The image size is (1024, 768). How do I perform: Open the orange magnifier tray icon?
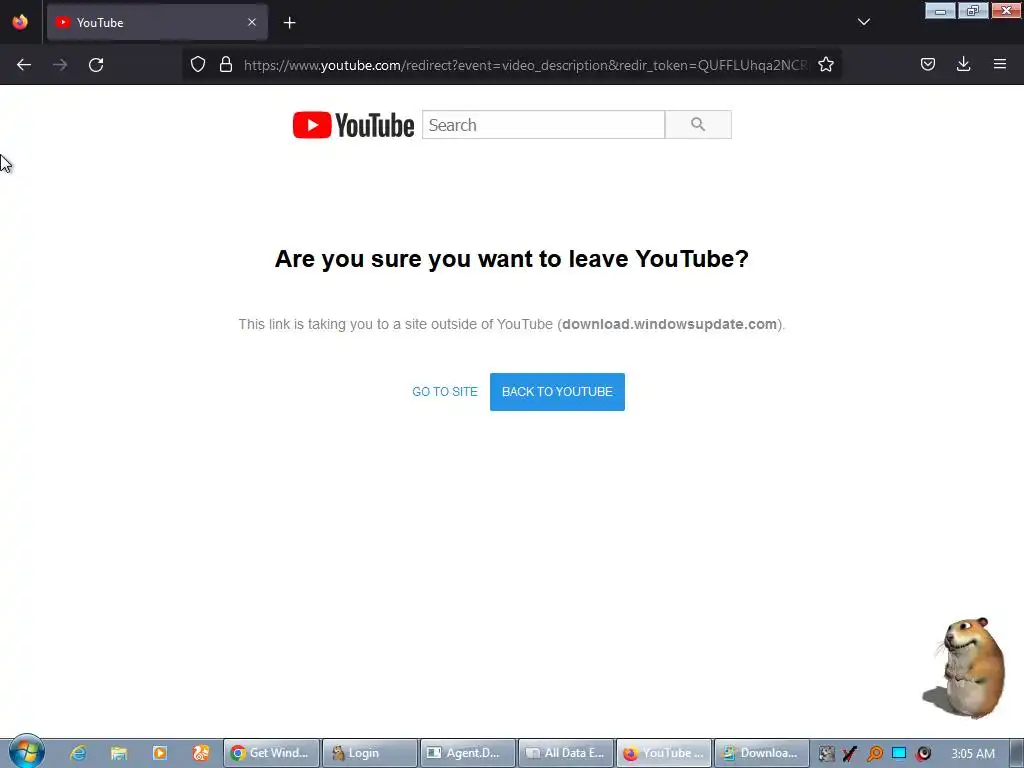tap(874, 754)
